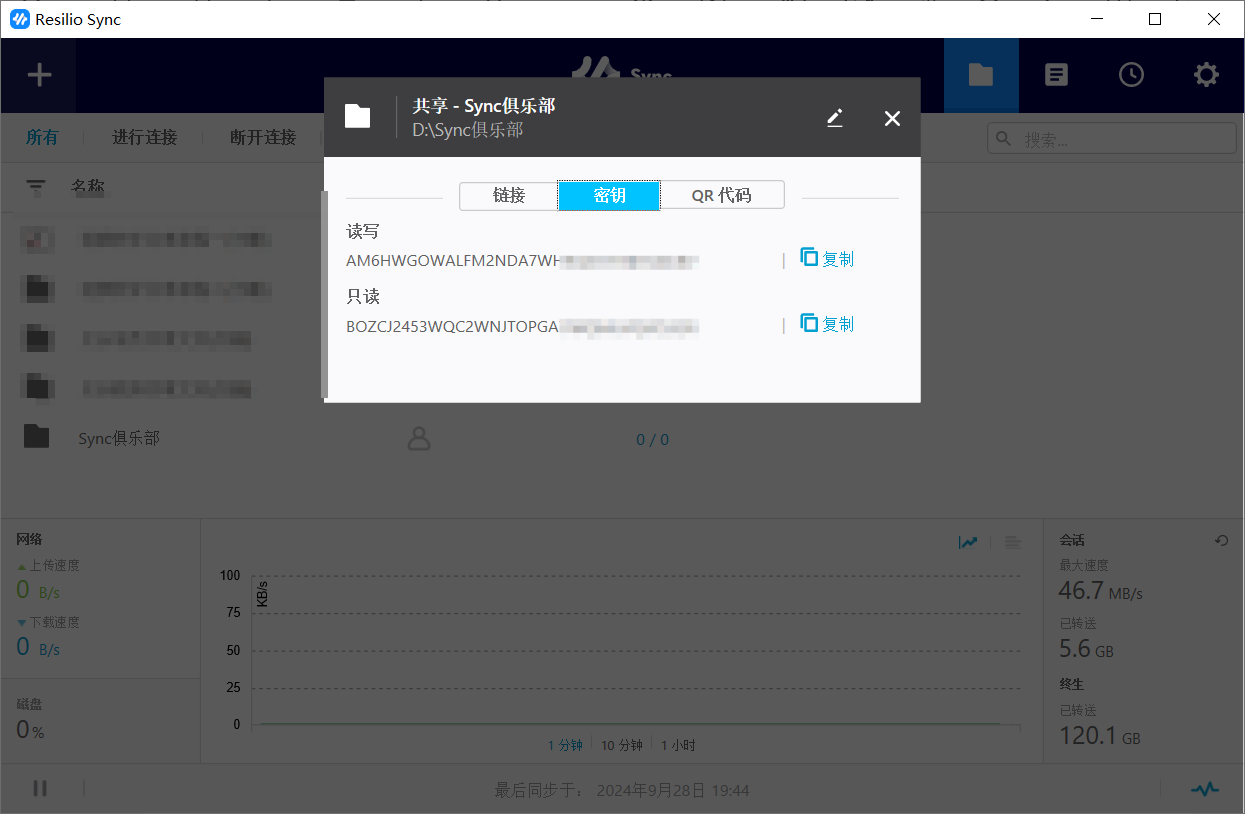Select the read-only key text starting BOZCJ2453
The width and height of the screenshot is (1245, 814).
tap(522, 326)
